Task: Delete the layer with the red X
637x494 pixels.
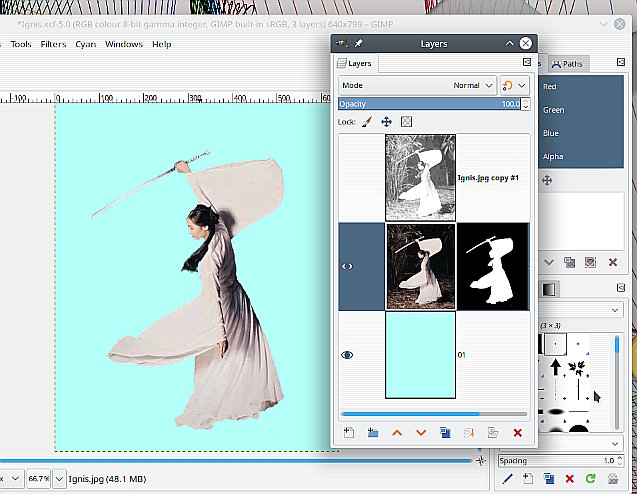Action: pos(517,432)
